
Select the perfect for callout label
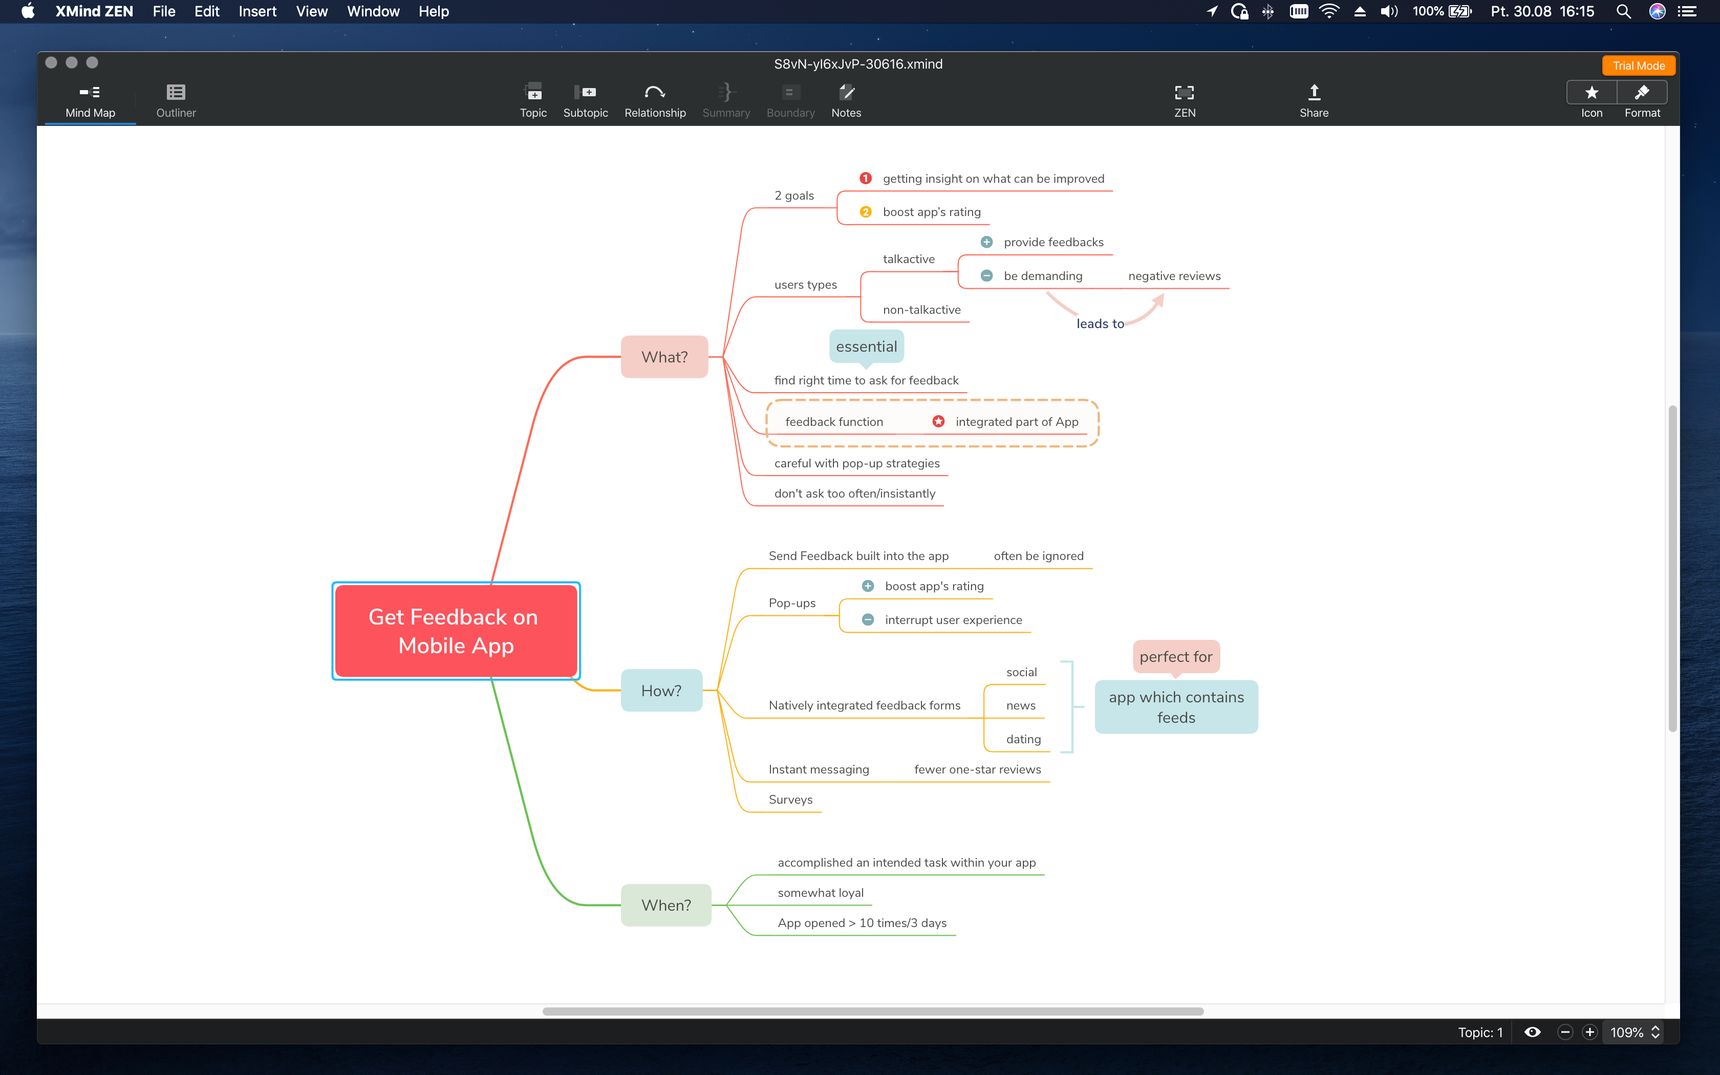coord(1176,657)
